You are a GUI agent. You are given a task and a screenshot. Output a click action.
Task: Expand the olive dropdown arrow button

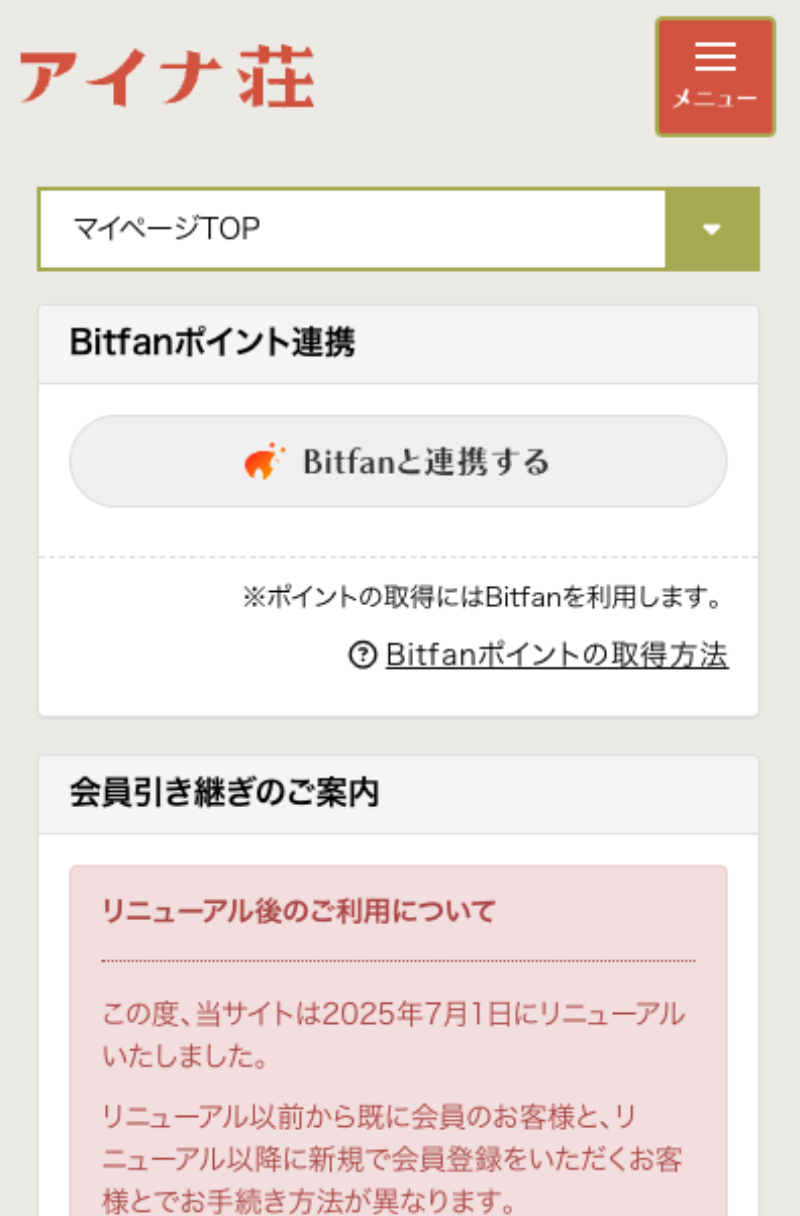712,229
